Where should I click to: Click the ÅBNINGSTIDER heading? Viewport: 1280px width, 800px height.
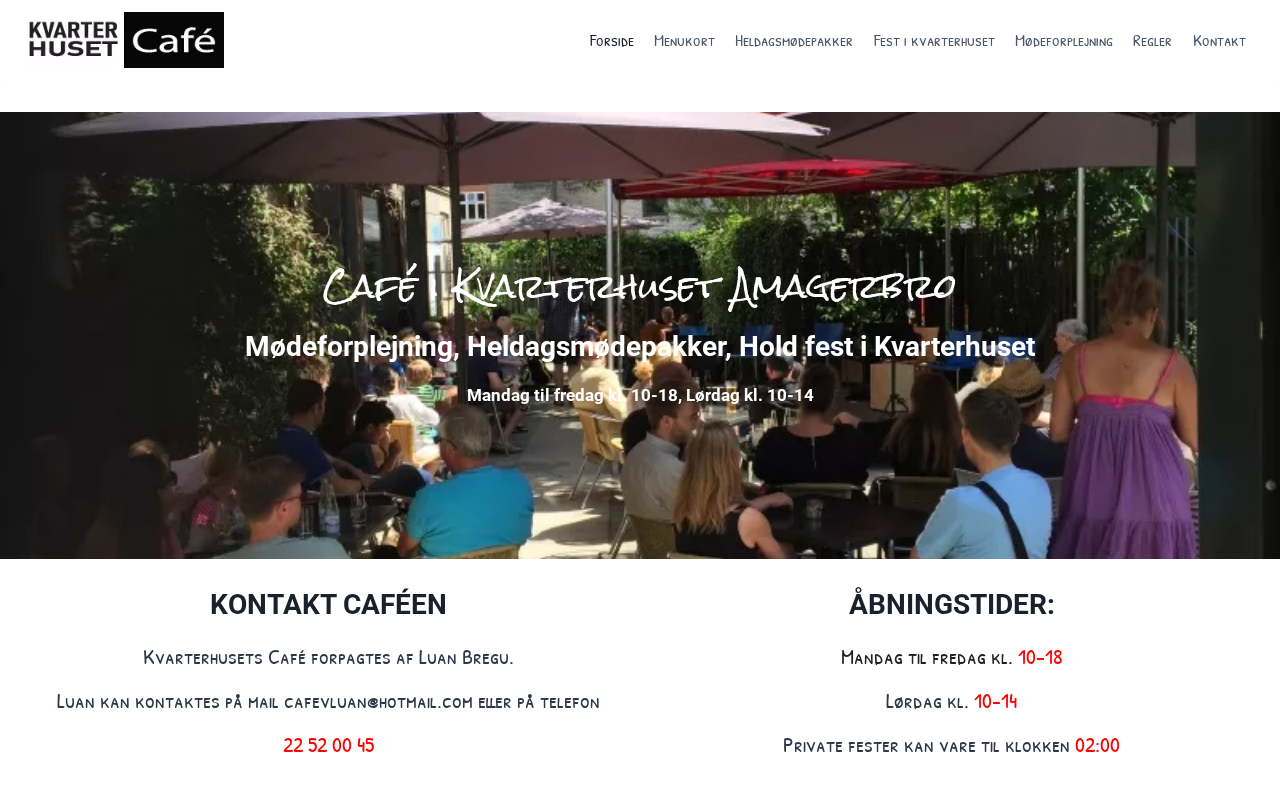pos(952,604)
